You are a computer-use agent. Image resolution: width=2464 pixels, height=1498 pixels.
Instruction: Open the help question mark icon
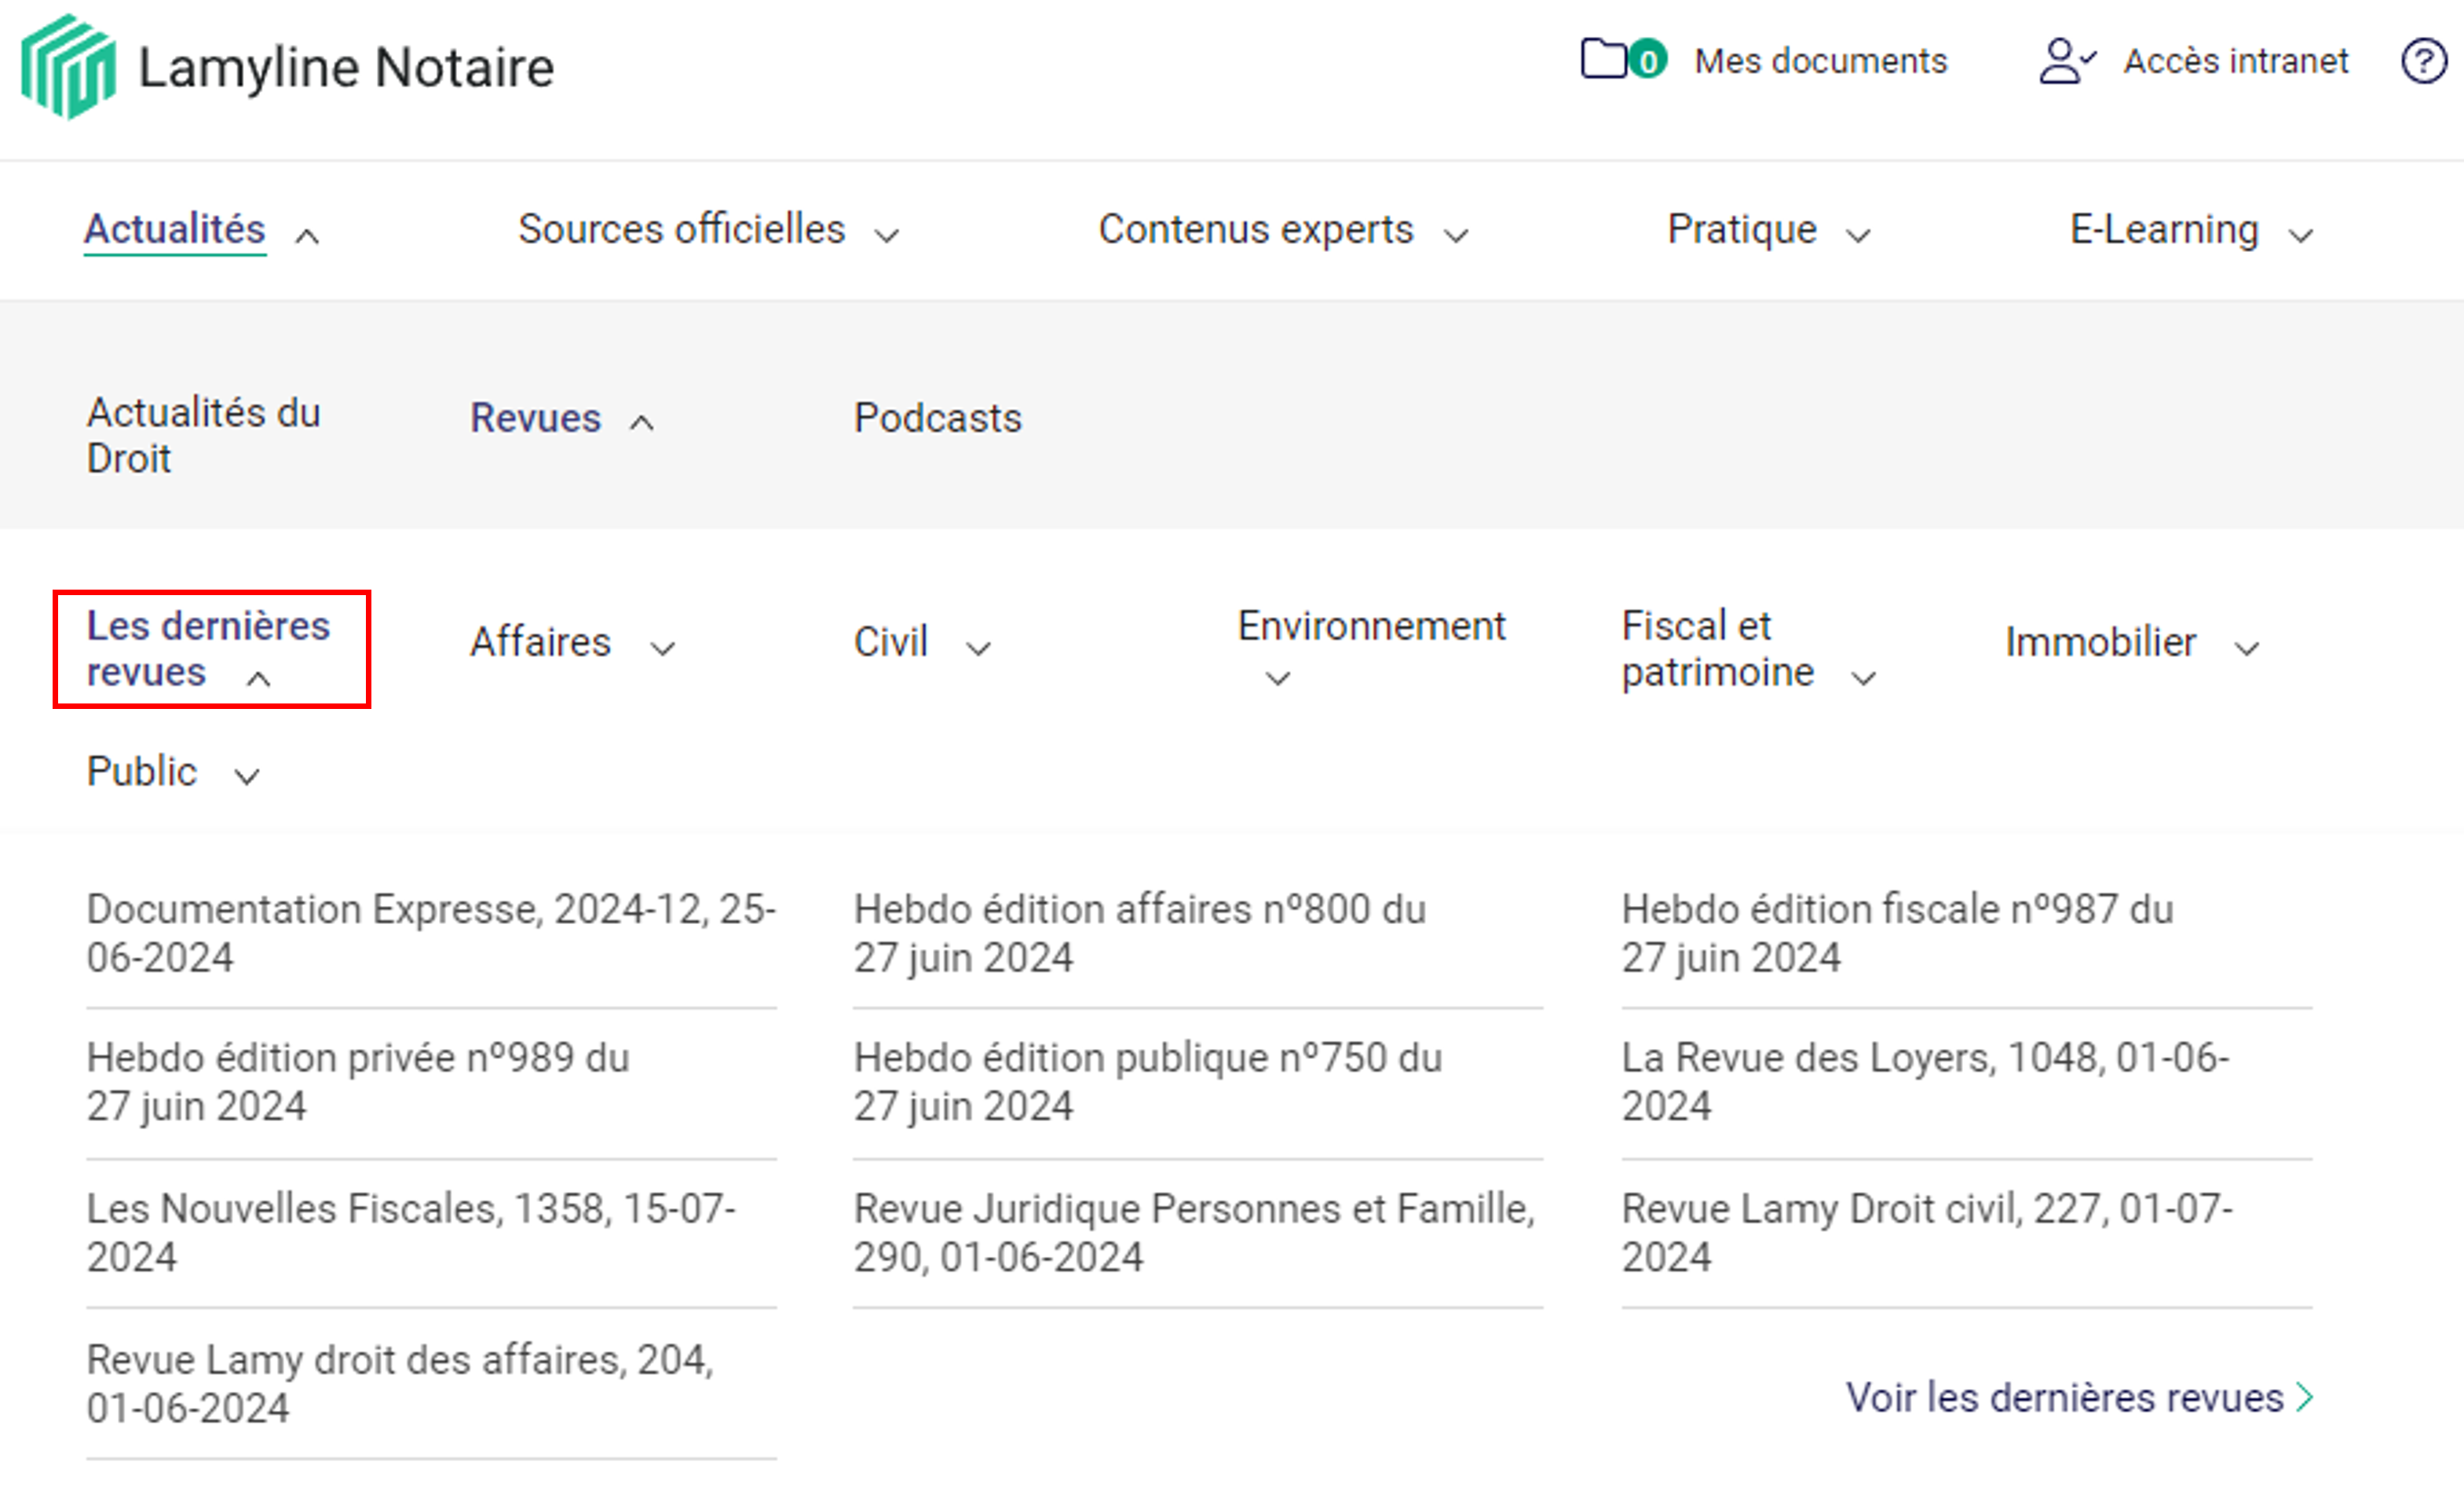click(x=2423, y=61)
